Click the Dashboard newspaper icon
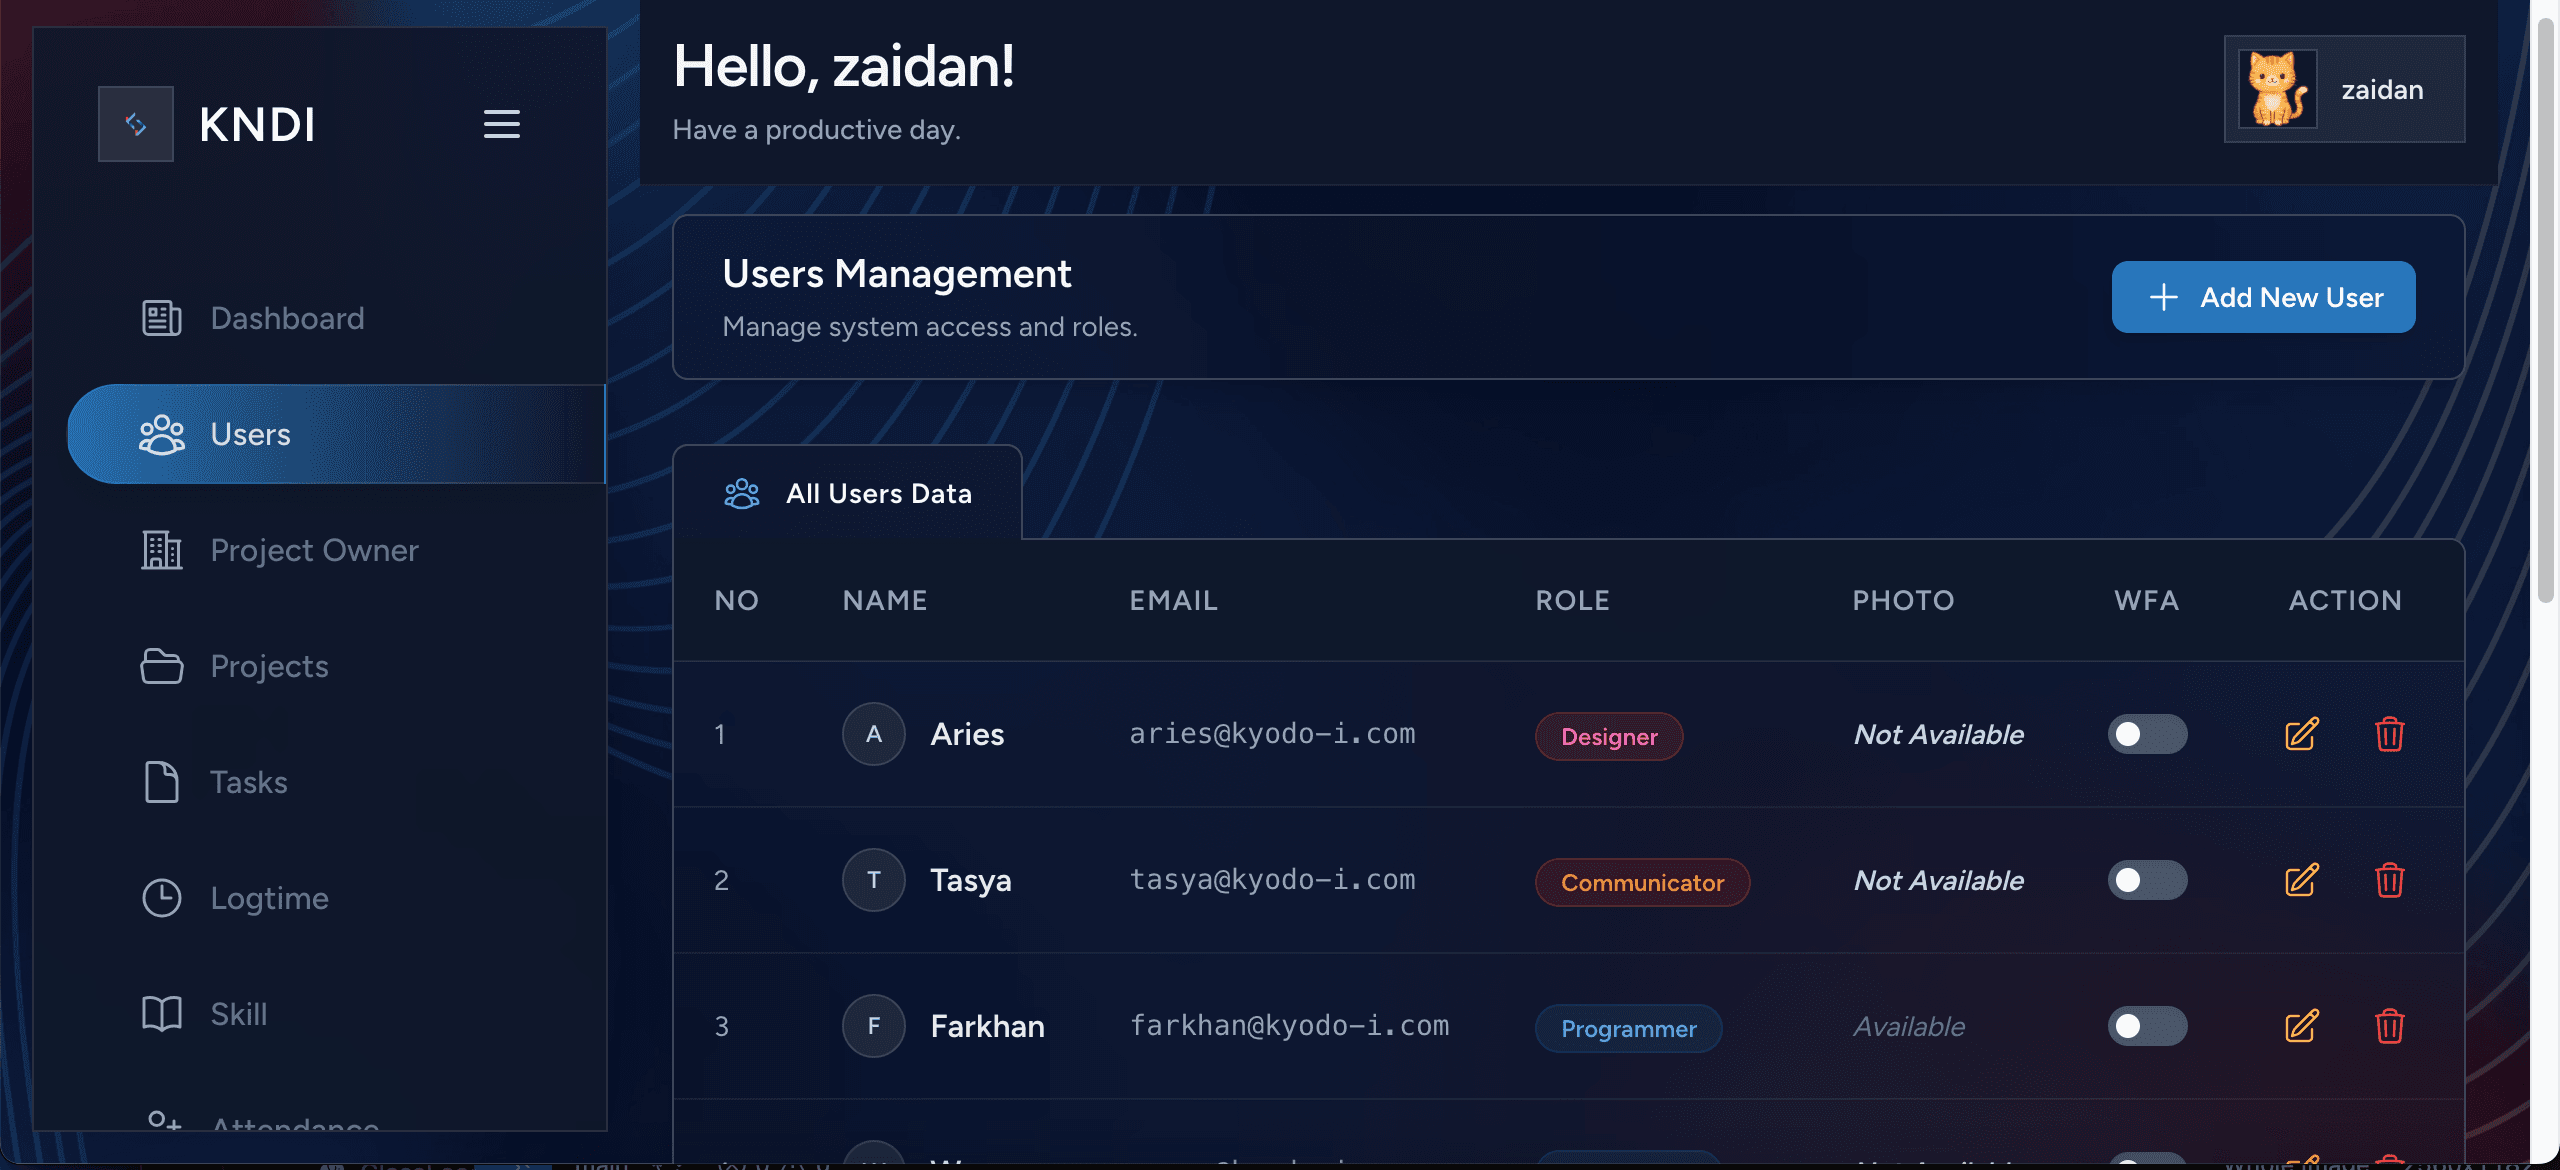Image resolution: width=2560 pixels, height=1170 pixels. 161,318
